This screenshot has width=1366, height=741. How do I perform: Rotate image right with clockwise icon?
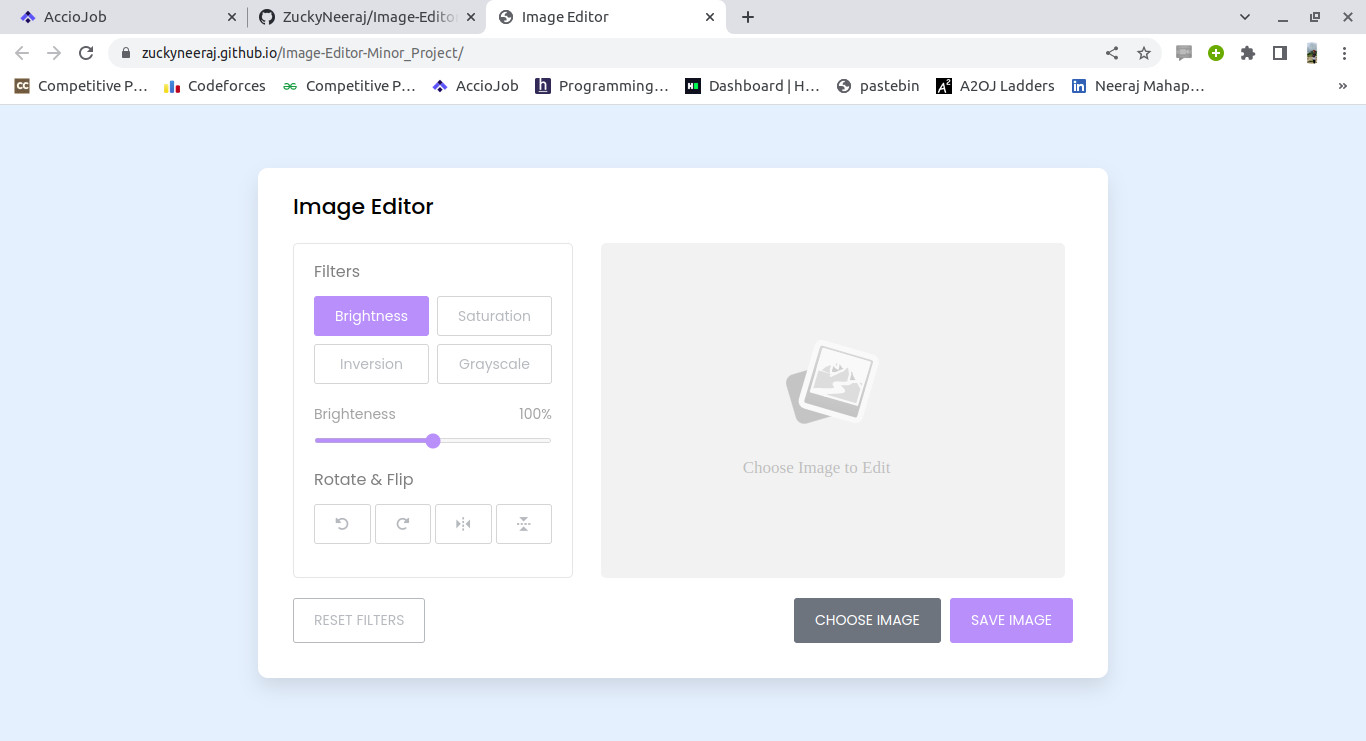pyautogui.click(x=403, y=524)
